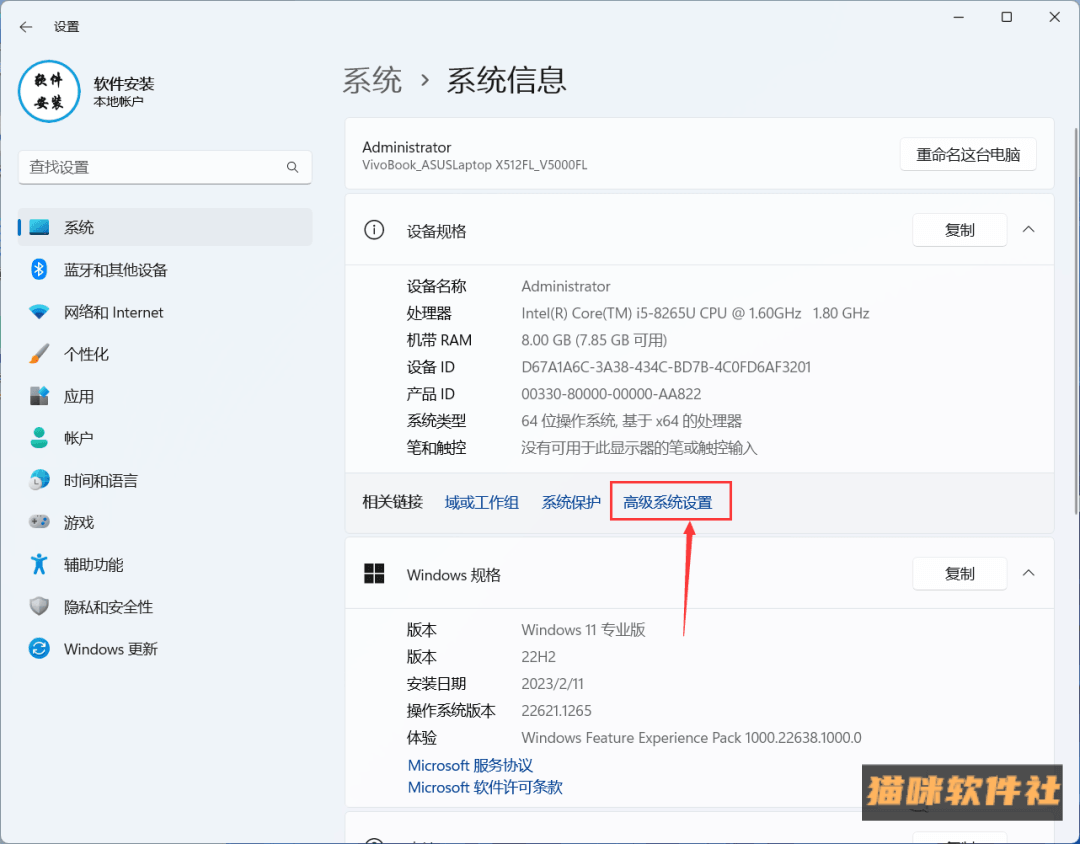Open 应用 settings page

pos(165,396)
